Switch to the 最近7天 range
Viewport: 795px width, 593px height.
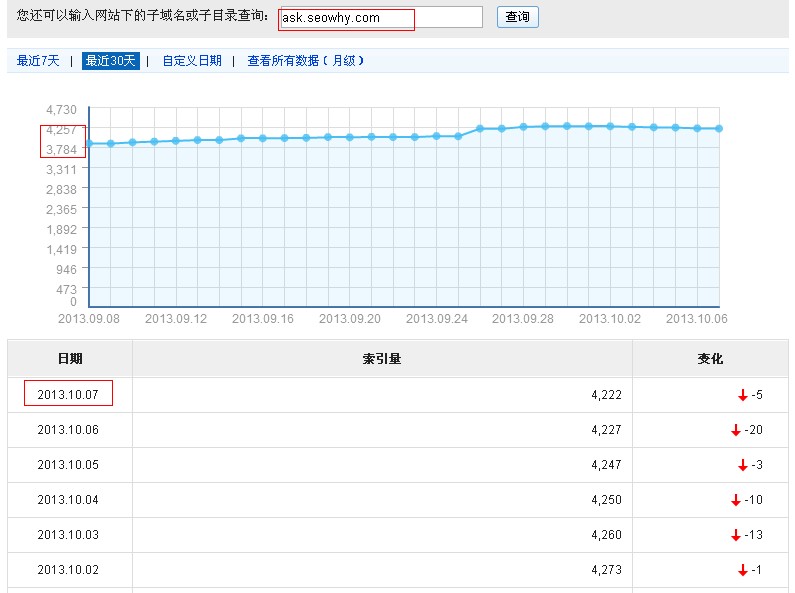pyautogui.click(x=38, y=61)
